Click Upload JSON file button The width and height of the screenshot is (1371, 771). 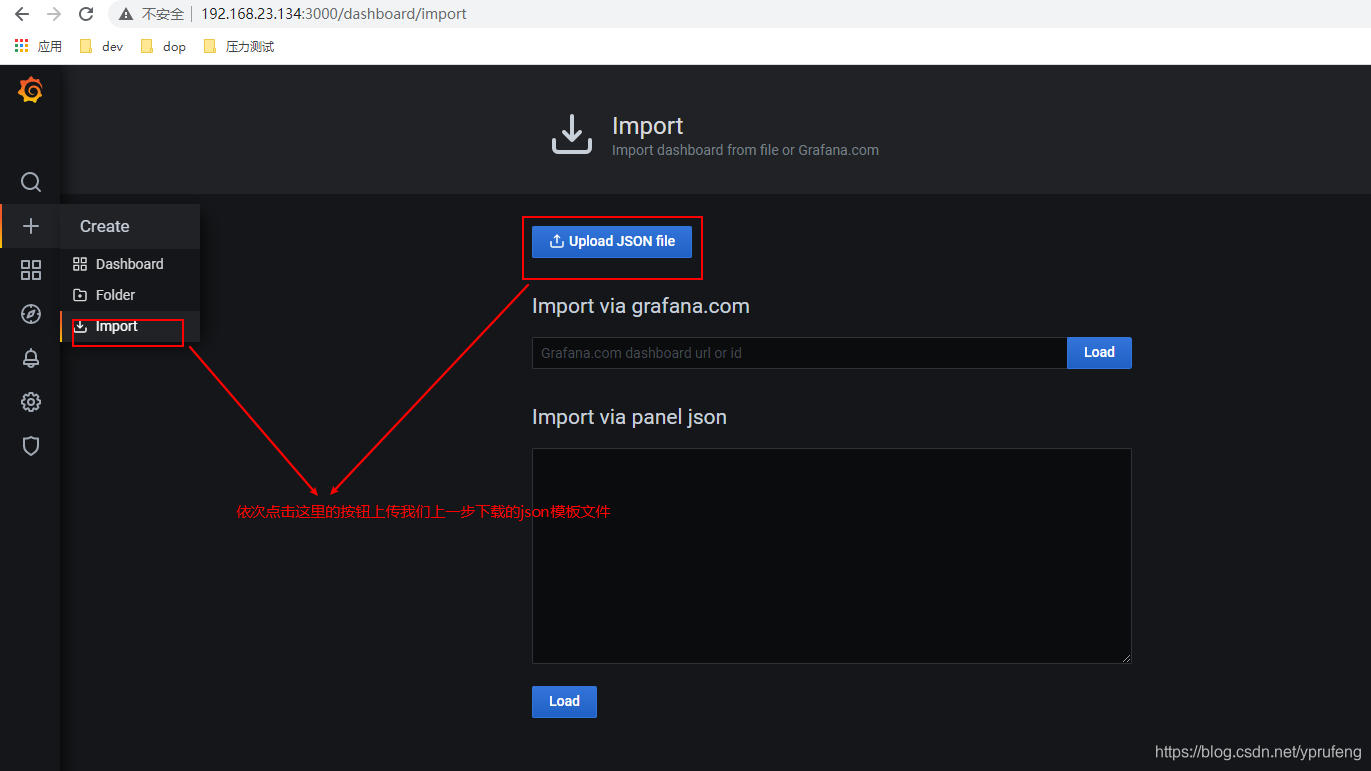pyautogui.click(x=612, y=241)
